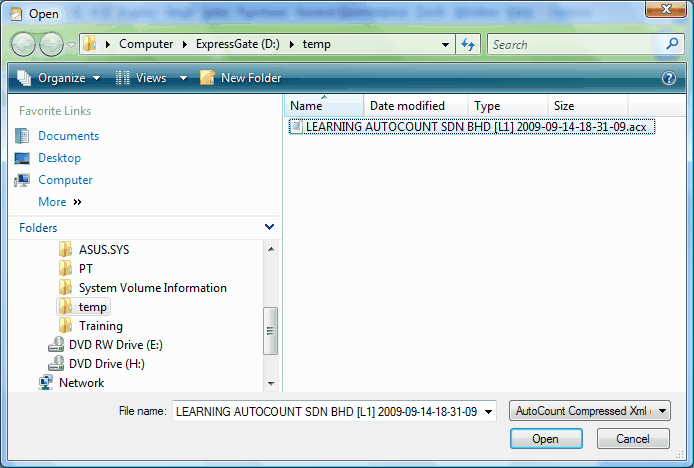Sort by the Size column header
The height and width of the screenshot is (468, 694).
coord(588,106)
